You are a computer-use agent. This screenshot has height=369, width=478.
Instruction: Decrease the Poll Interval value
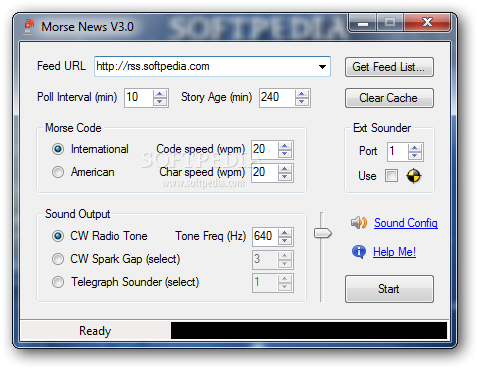click(160, 102)
